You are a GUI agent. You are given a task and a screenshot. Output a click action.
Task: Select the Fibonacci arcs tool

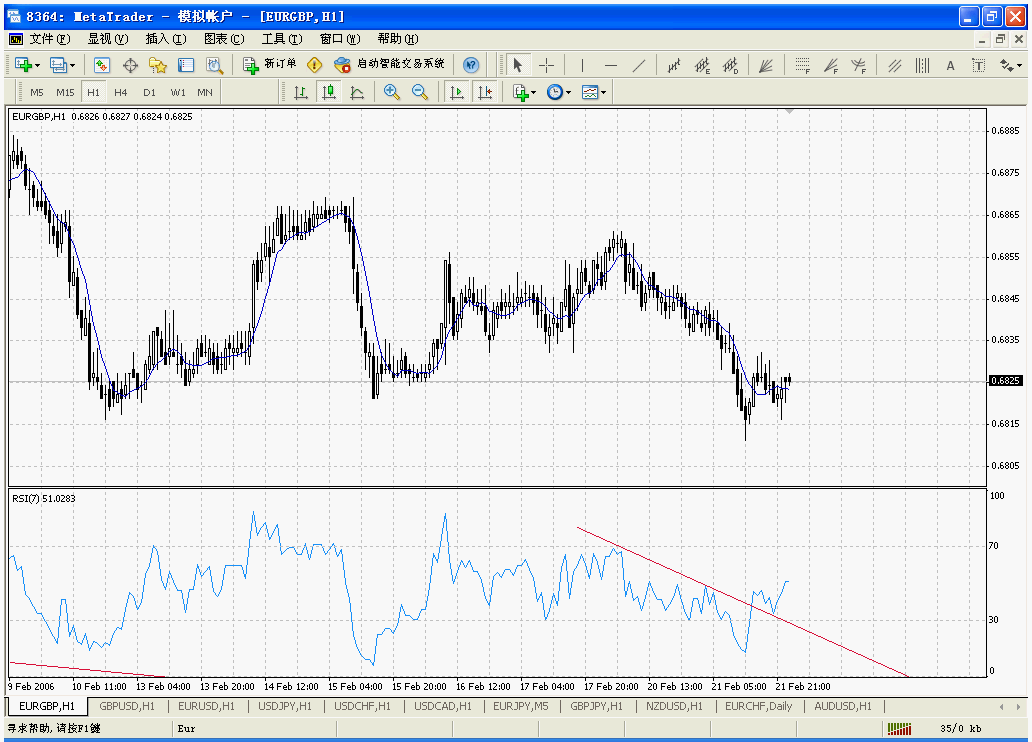(x=858, y=65)
